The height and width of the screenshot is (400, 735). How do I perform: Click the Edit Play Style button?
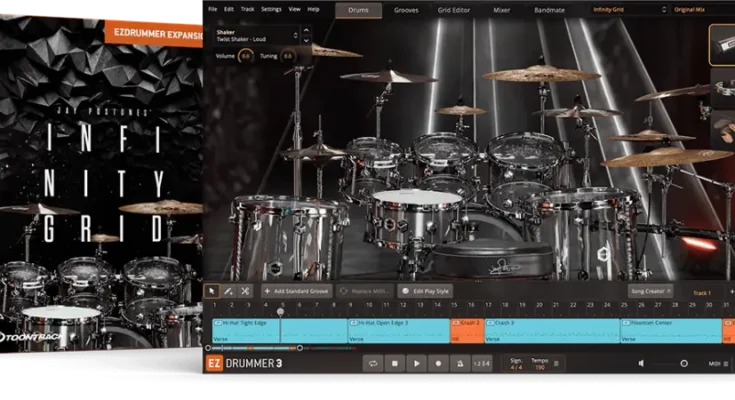[425, 291]
